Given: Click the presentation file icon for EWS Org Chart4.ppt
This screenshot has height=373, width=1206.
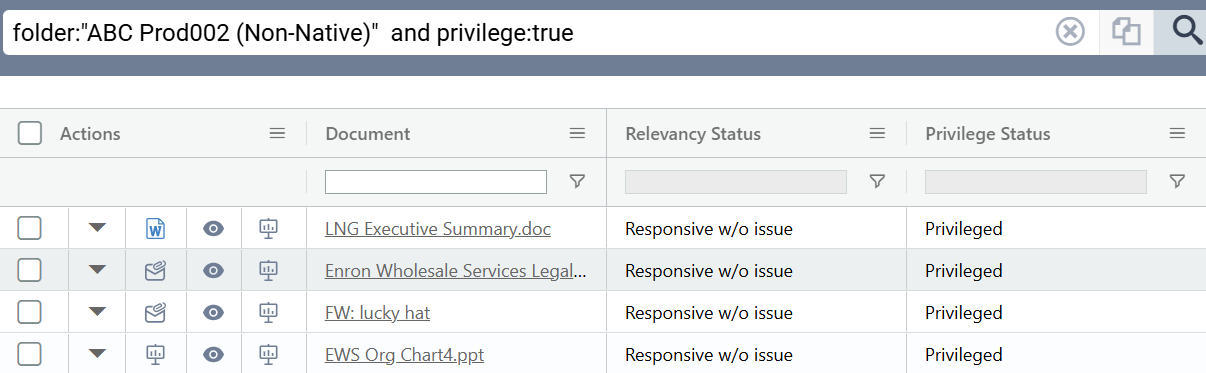Looking at the screenshot, I should pos(155,354).
